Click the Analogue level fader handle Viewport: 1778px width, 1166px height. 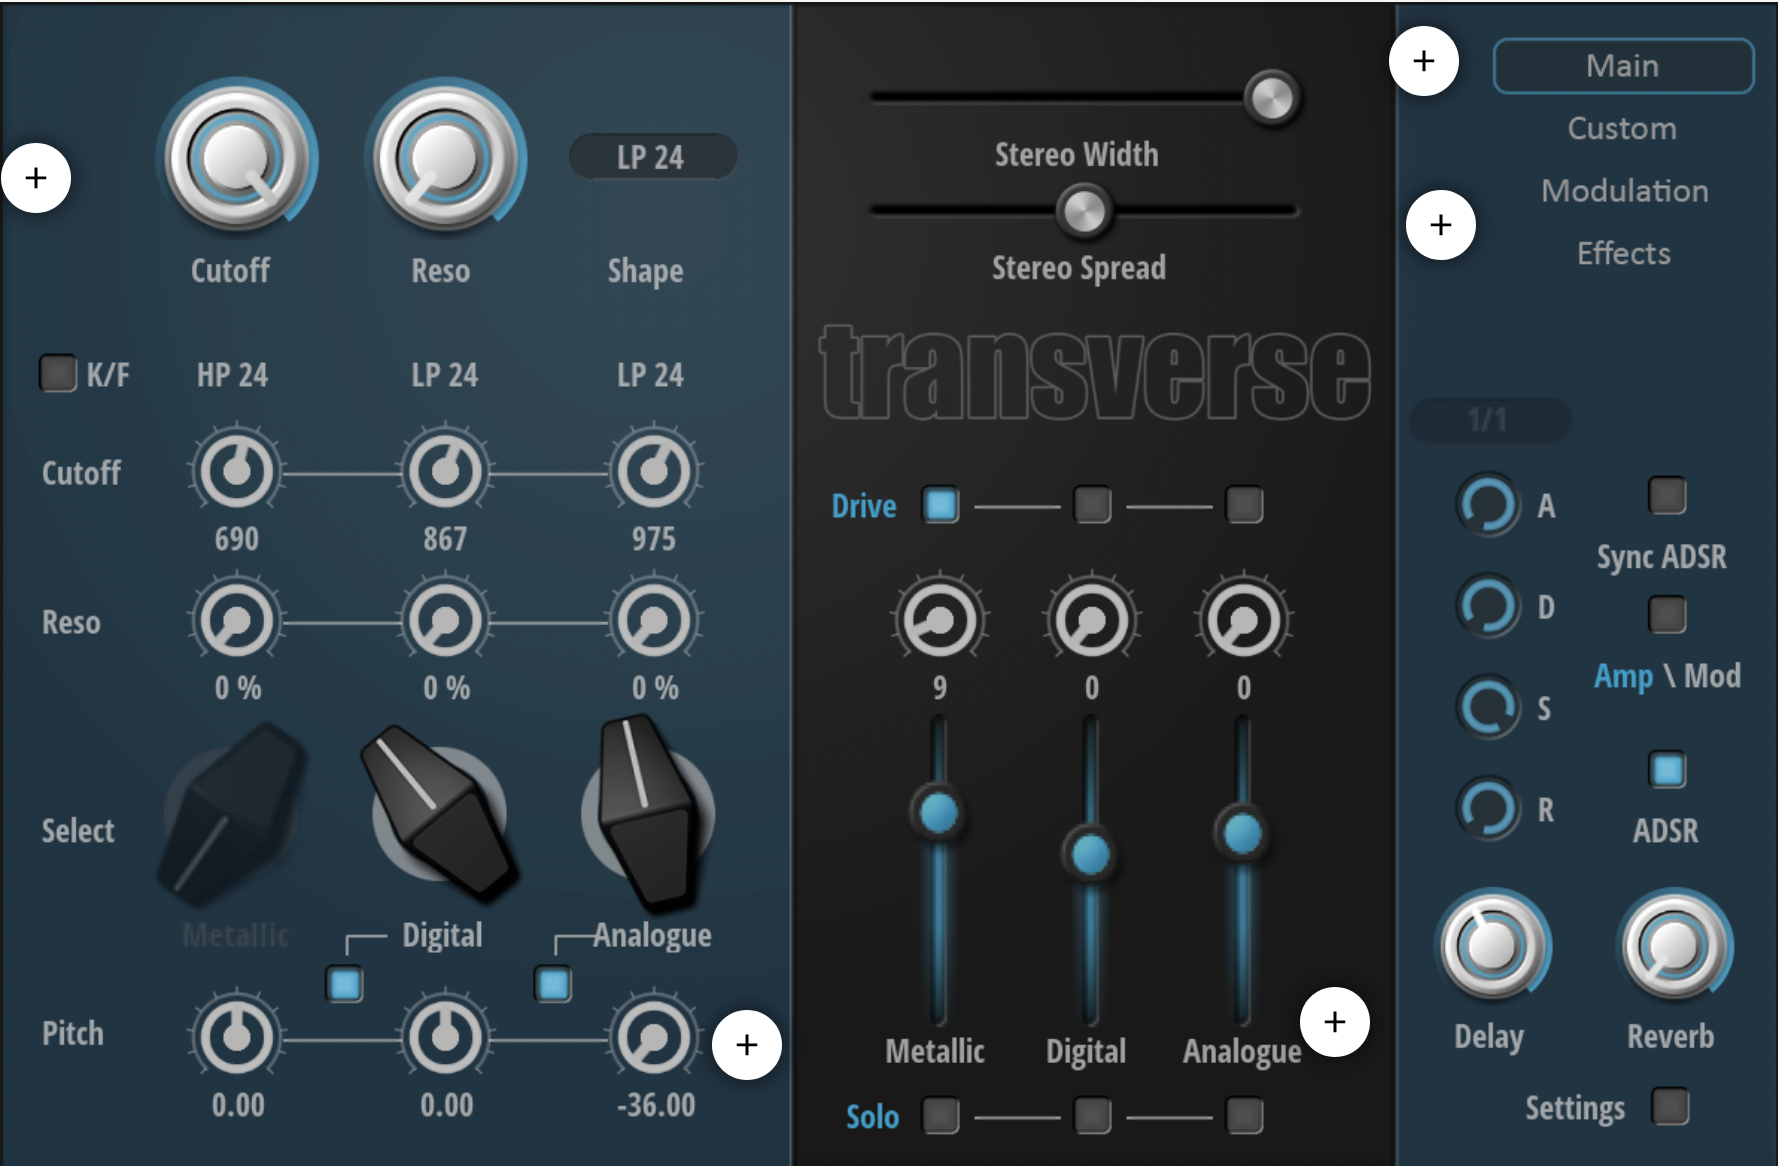(1242, 833)
